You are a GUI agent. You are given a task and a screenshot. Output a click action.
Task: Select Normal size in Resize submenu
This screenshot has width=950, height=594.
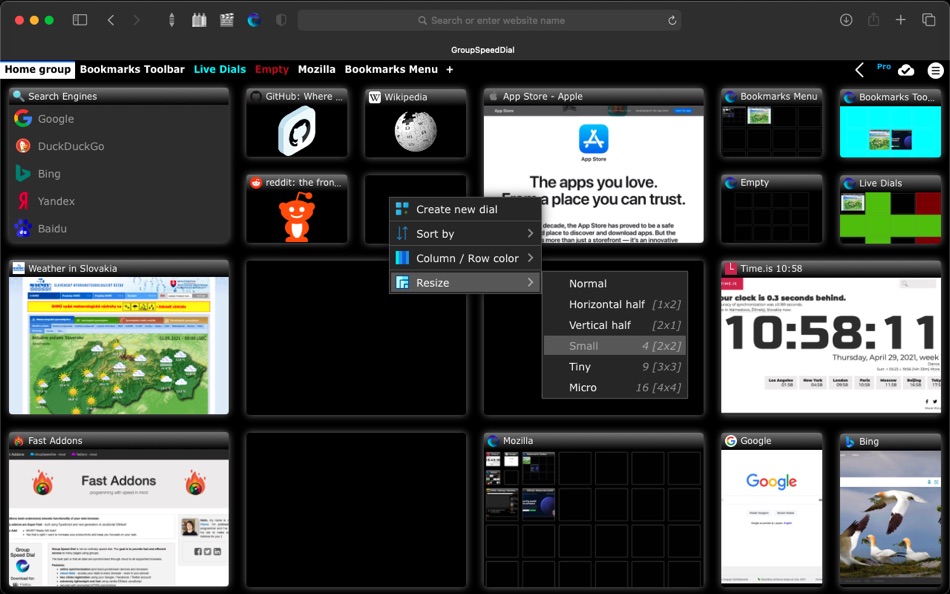coord(615,283)
